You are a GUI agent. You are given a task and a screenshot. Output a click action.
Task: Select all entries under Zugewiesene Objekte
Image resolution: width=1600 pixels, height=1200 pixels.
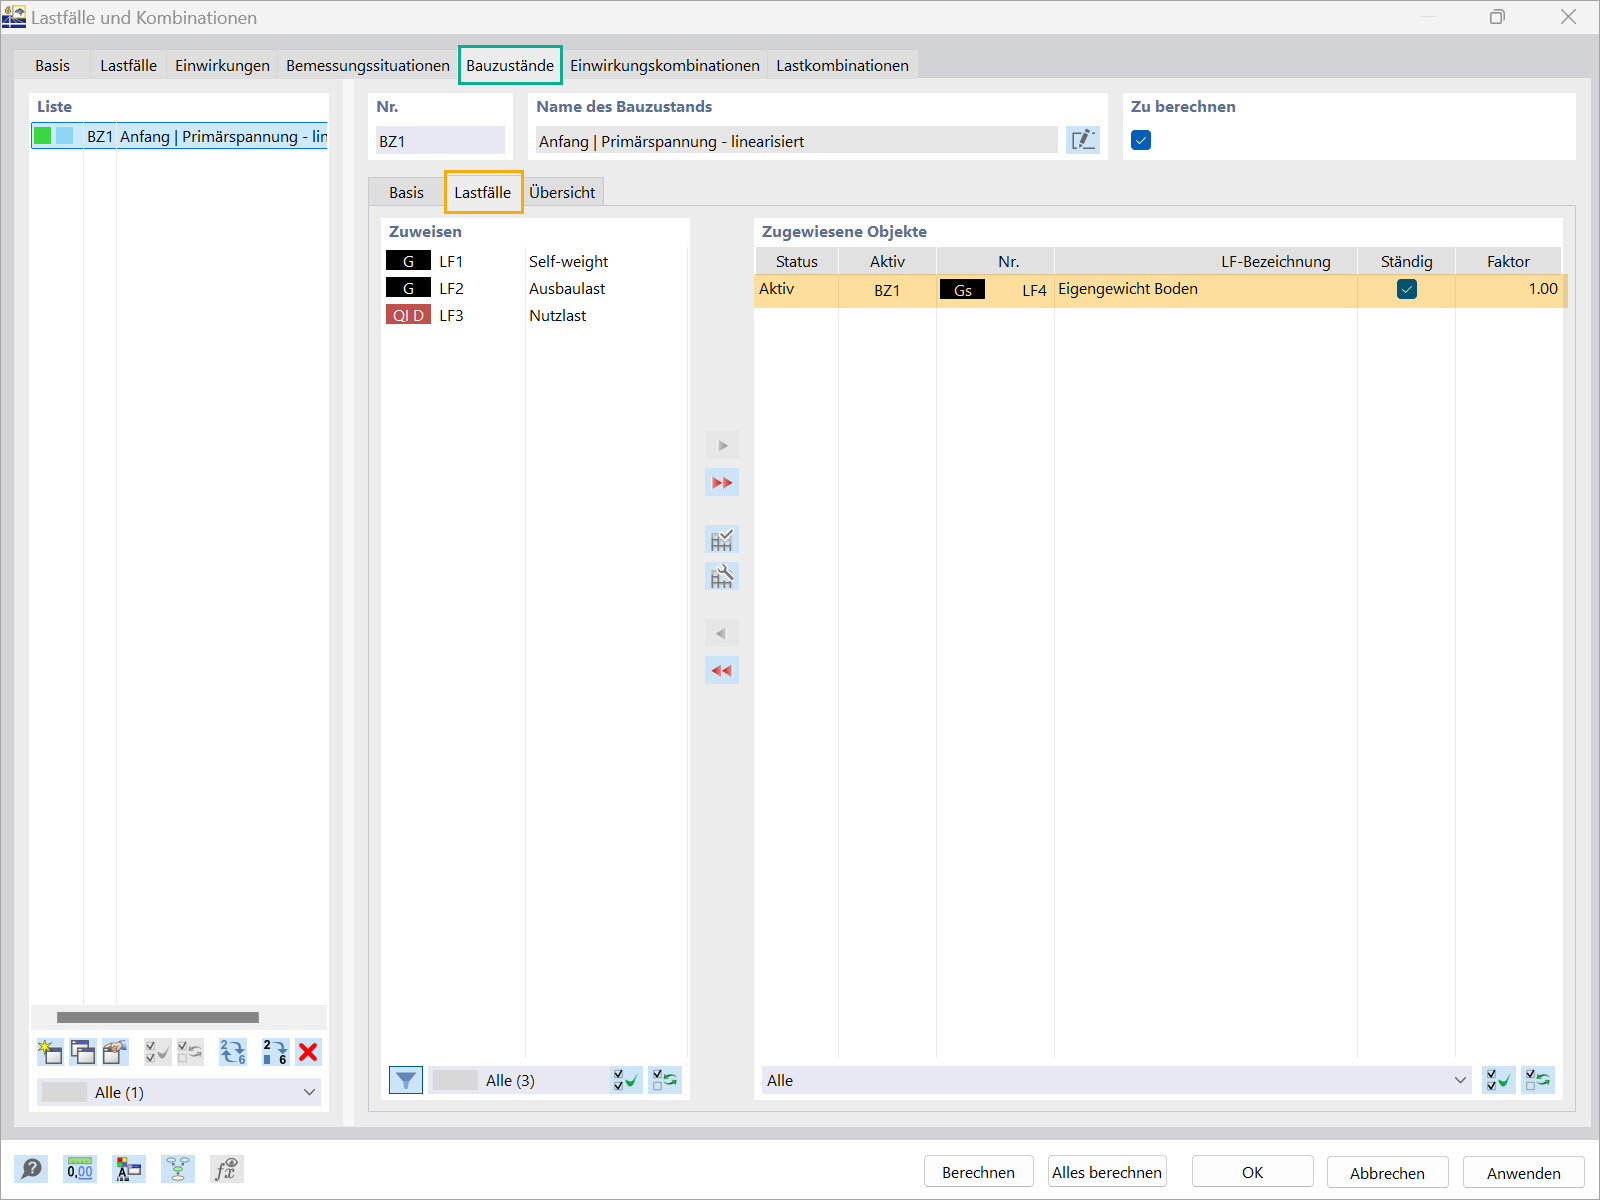point(1499,1080)
